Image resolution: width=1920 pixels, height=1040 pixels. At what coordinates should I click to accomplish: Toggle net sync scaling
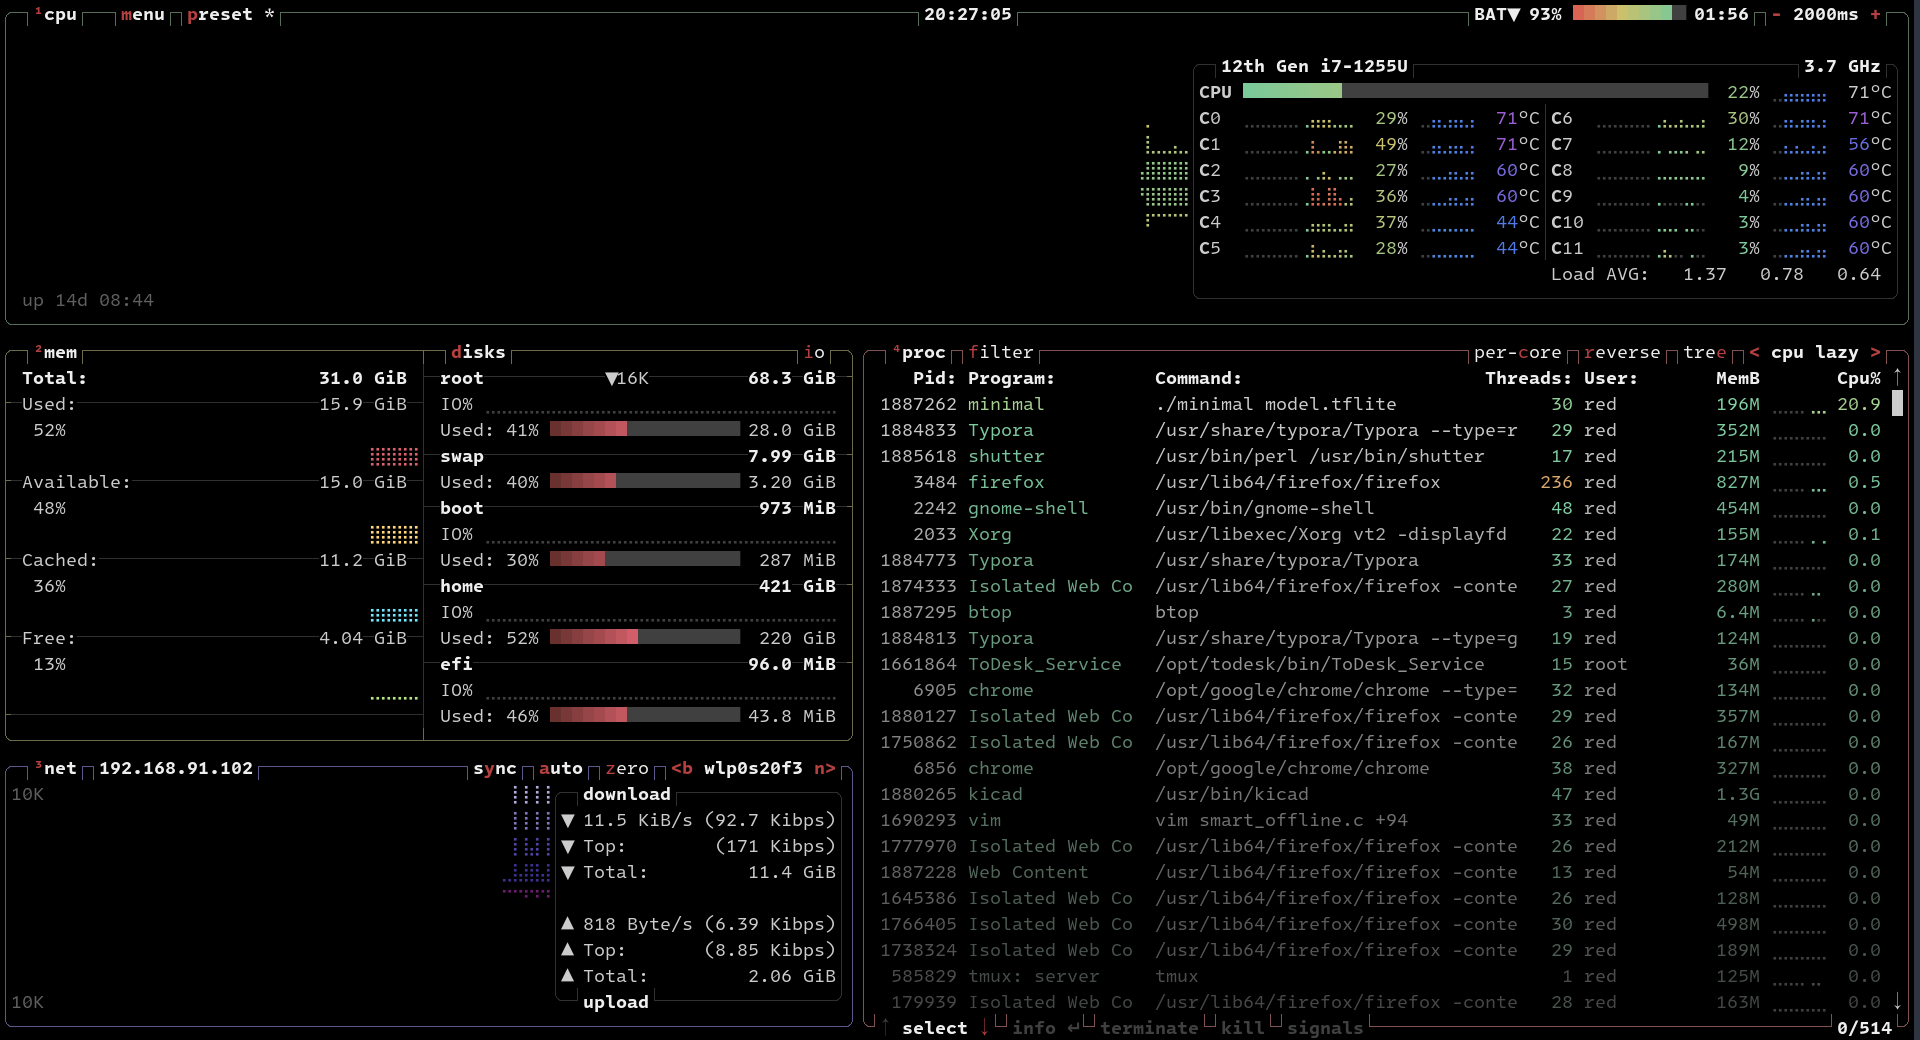[494, 768]
